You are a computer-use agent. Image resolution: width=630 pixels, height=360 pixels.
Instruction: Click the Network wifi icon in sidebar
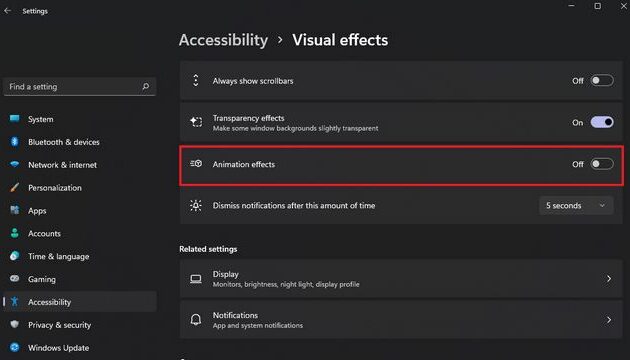click(14, 164)
